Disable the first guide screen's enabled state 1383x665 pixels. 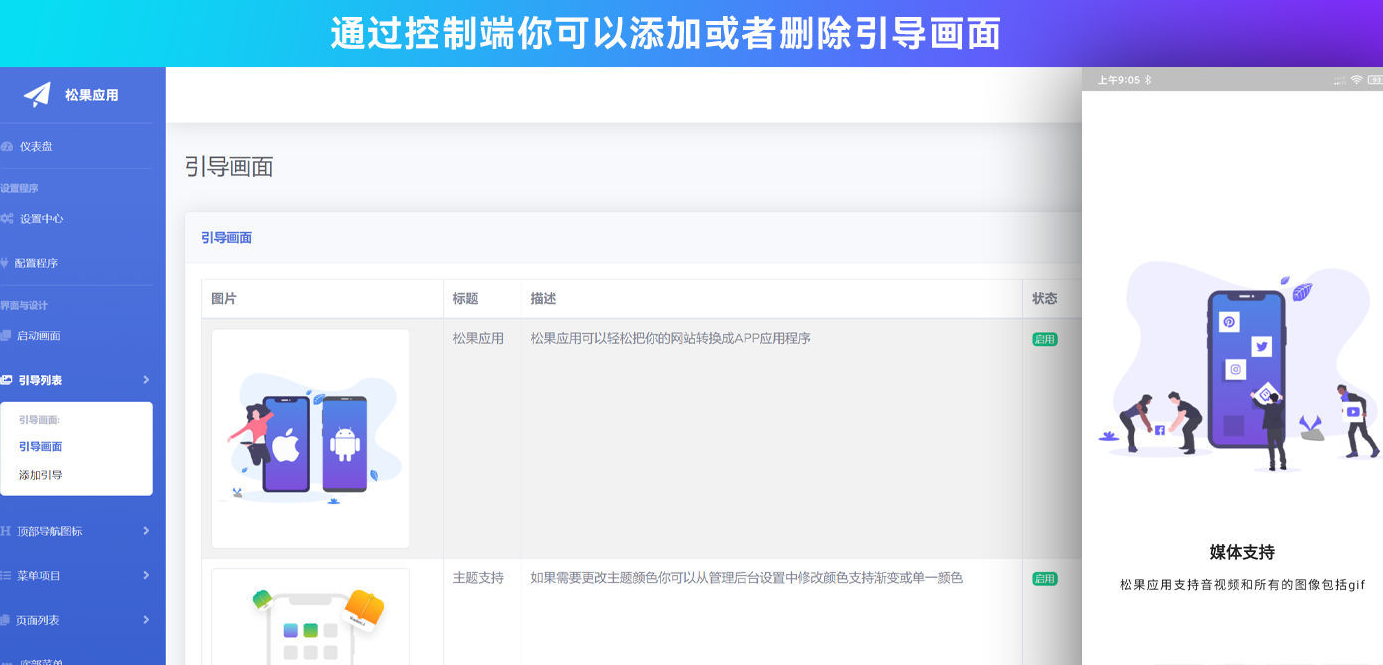click(x=1043, y=338)
